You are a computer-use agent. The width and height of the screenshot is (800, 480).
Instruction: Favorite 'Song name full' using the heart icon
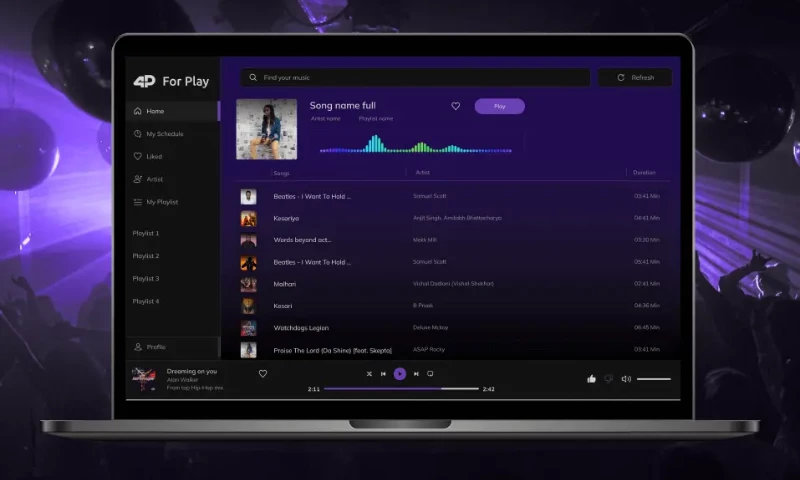456,106
